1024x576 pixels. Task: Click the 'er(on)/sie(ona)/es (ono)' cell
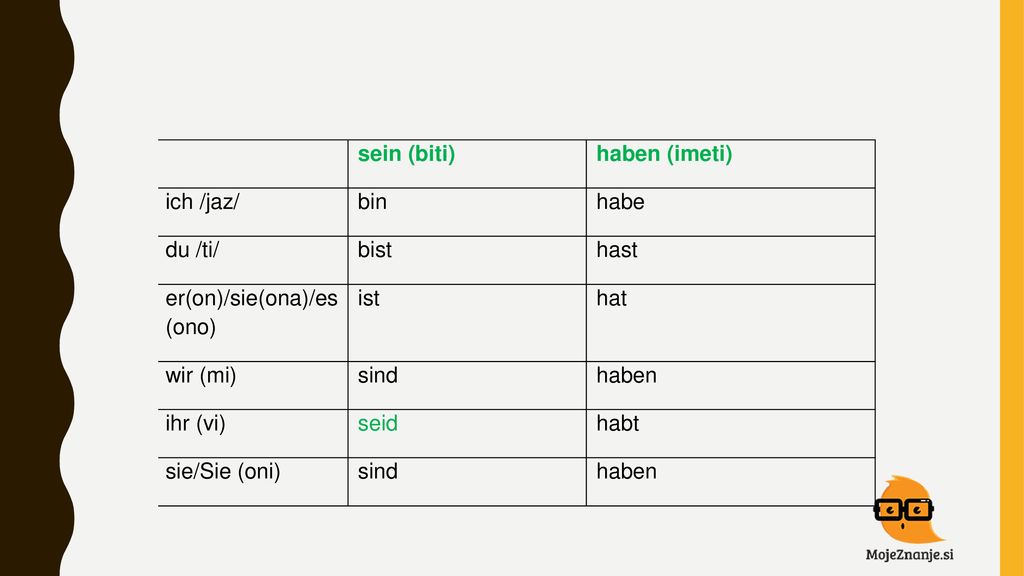(x=253, y=323)
